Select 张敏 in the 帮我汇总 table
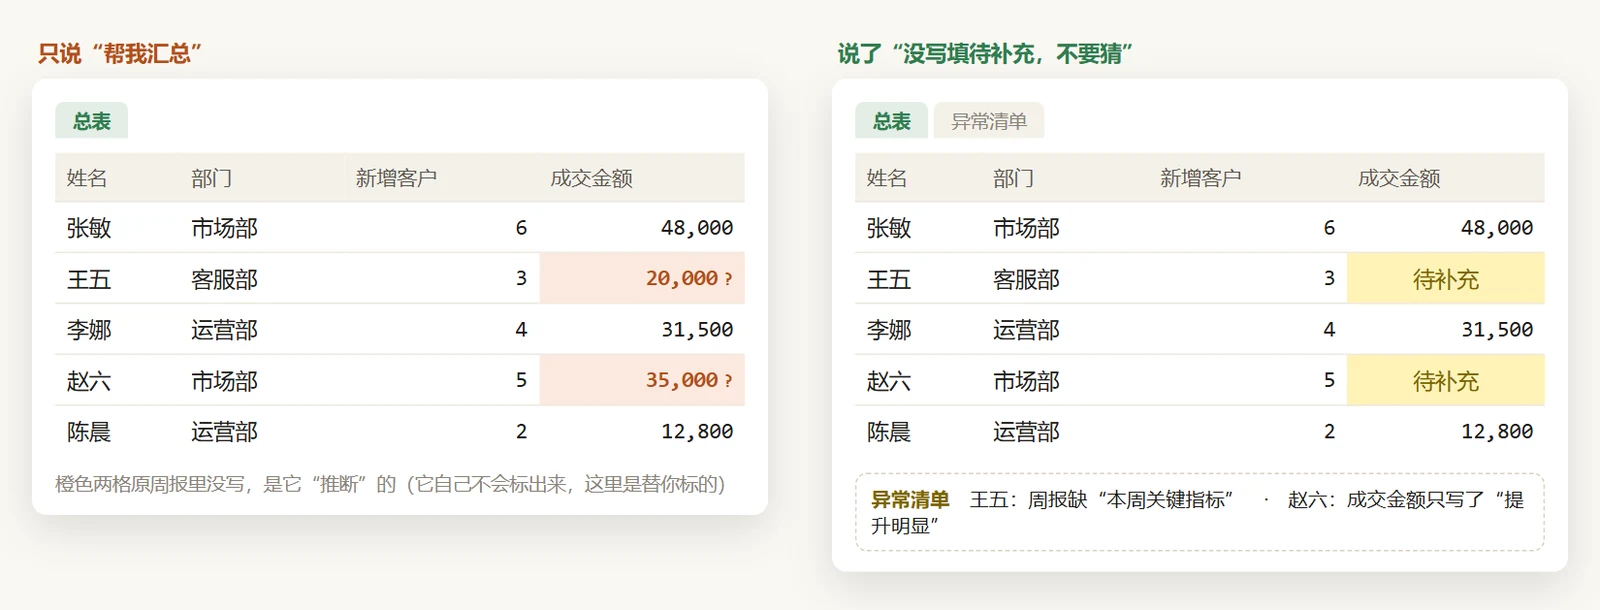Screen dimensions: 1600x610 pos(89,228)
